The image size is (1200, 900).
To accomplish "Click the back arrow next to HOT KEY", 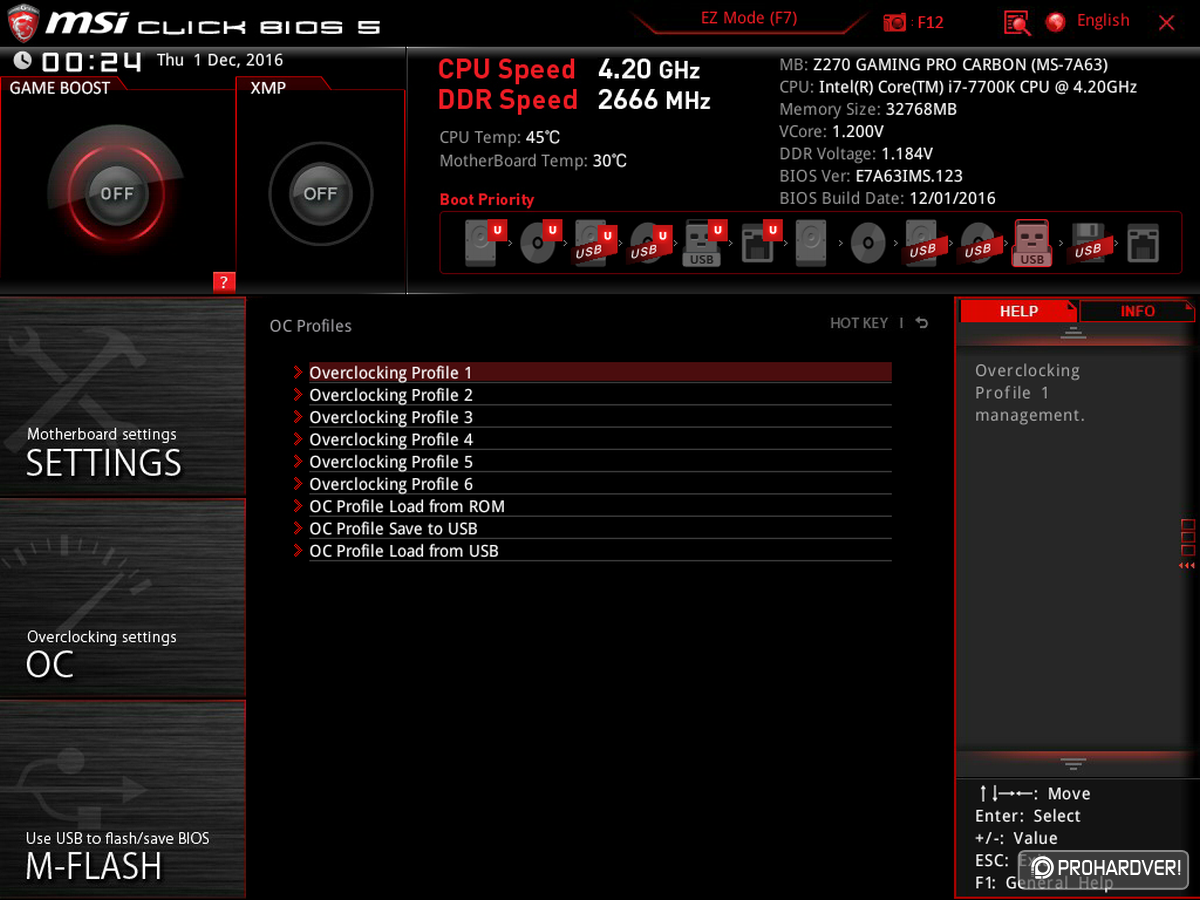I will [921, 323].
